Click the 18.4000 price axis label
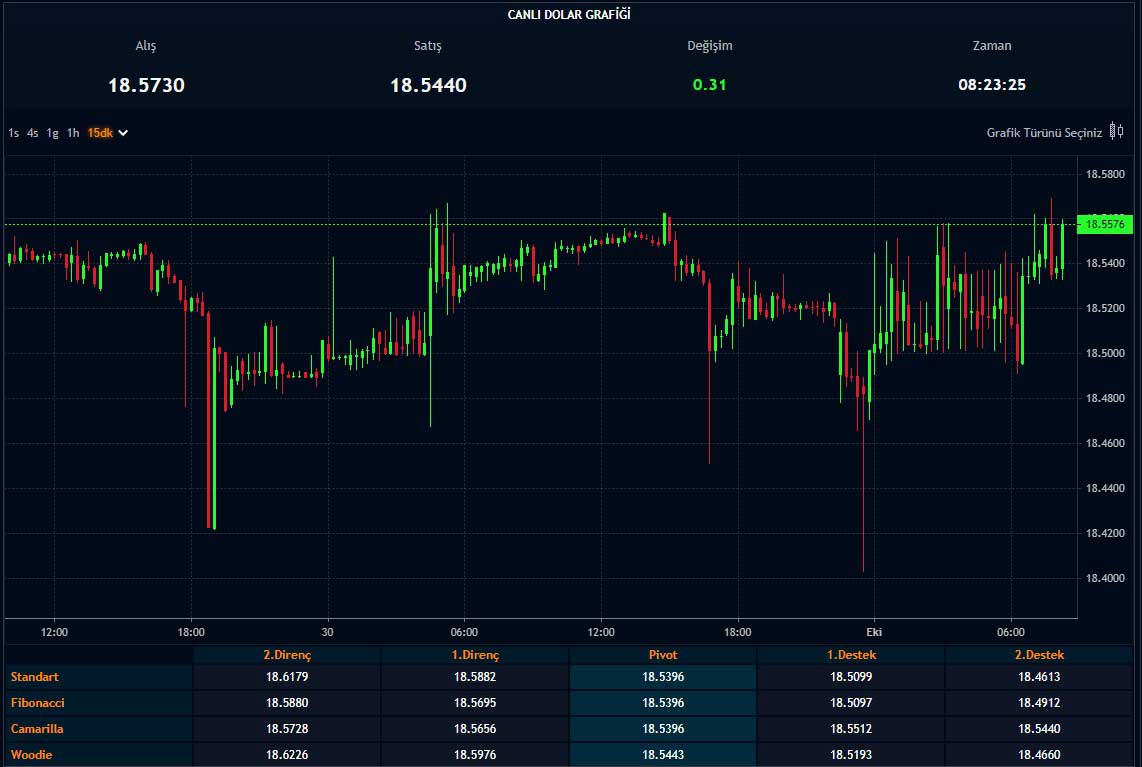Image resolution: width=1142 pixels, height=767 pixels. pyautogui.click(x=1105, y=578)
